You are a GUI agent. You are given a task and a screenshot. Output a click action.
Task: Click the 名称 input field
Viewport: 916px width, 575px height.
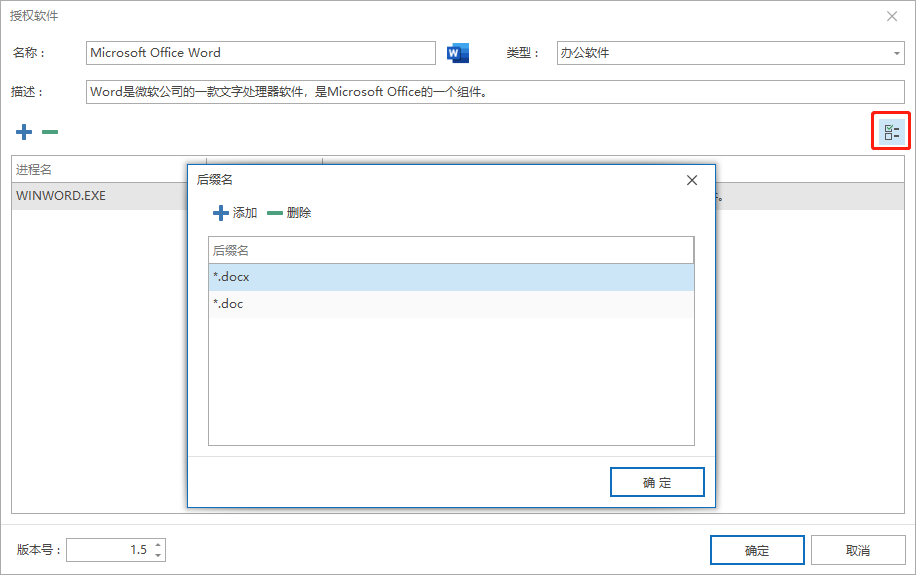261,53
